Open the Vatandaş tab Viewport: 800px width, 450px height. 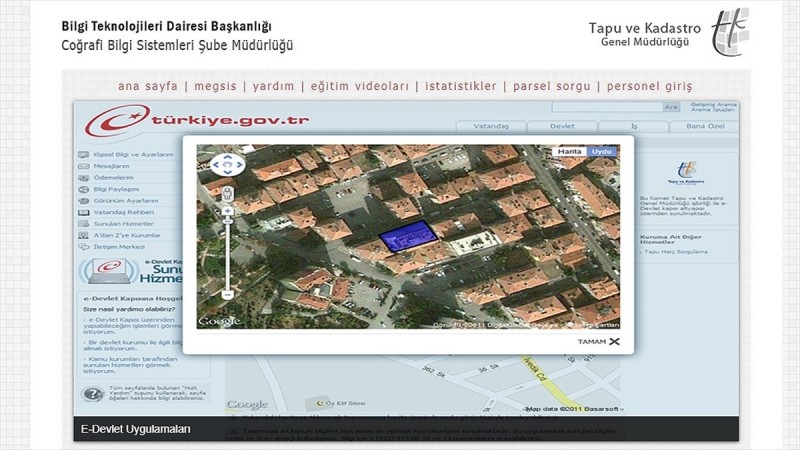pyautogui.click(x=491, y=126)
